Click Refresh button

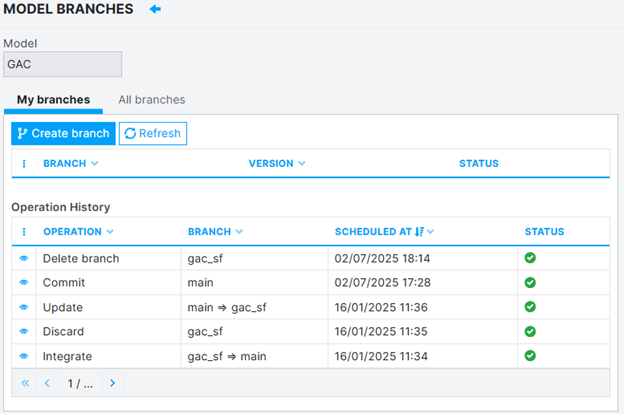(x=153, y=133)
